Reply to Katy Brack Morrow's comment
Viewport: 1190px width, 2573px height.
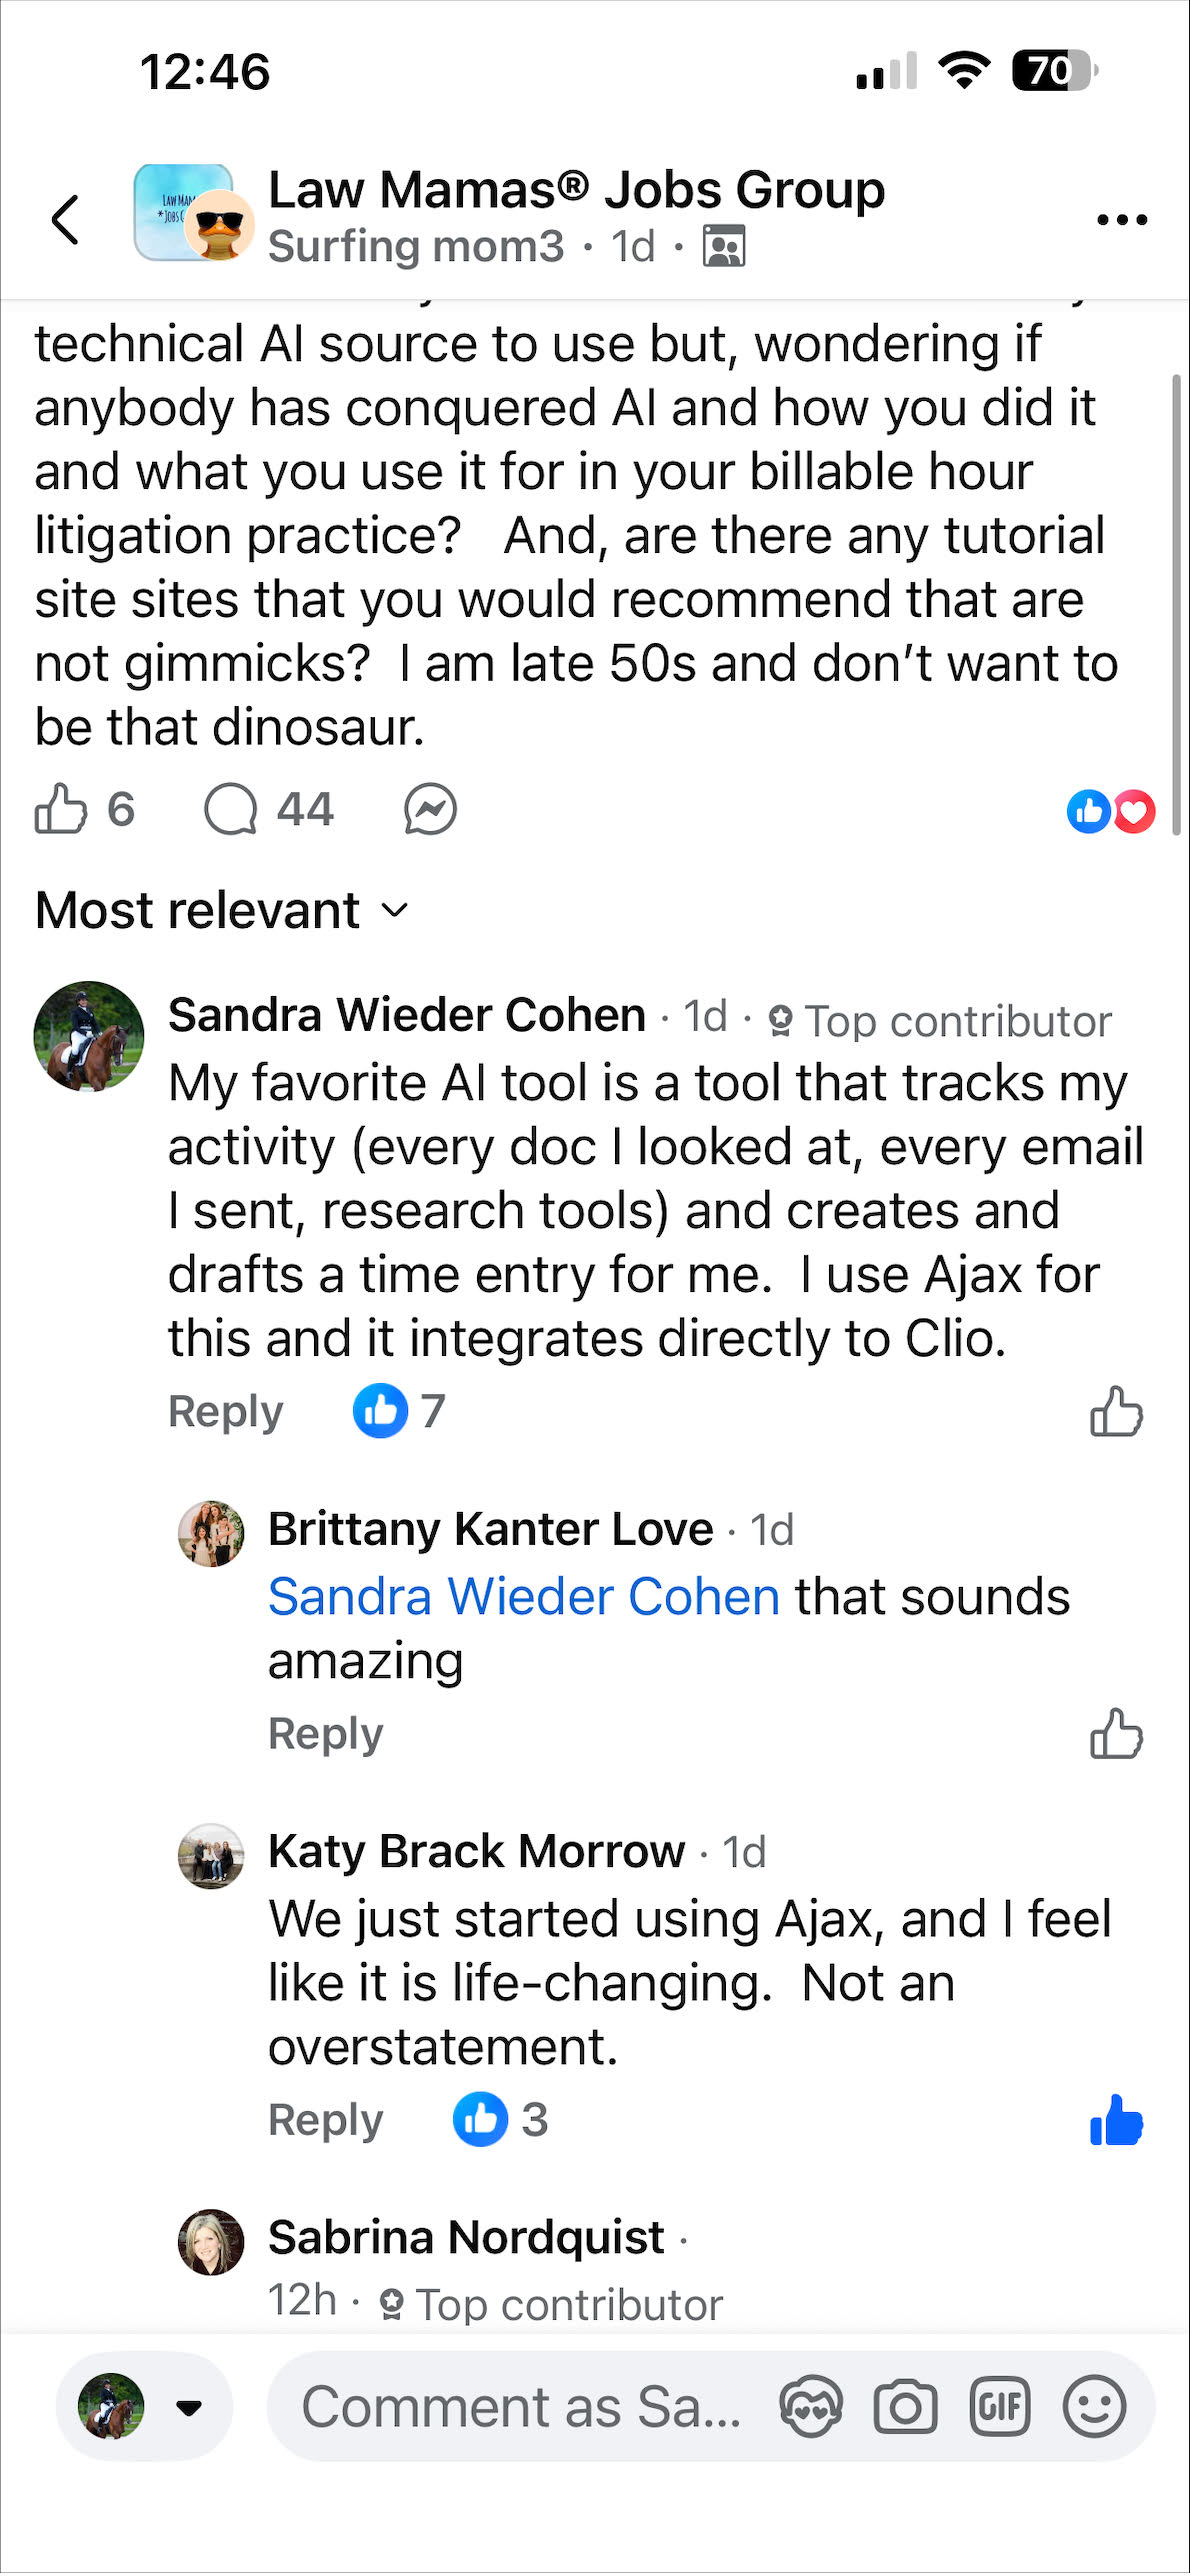[x=326, y=2119]
